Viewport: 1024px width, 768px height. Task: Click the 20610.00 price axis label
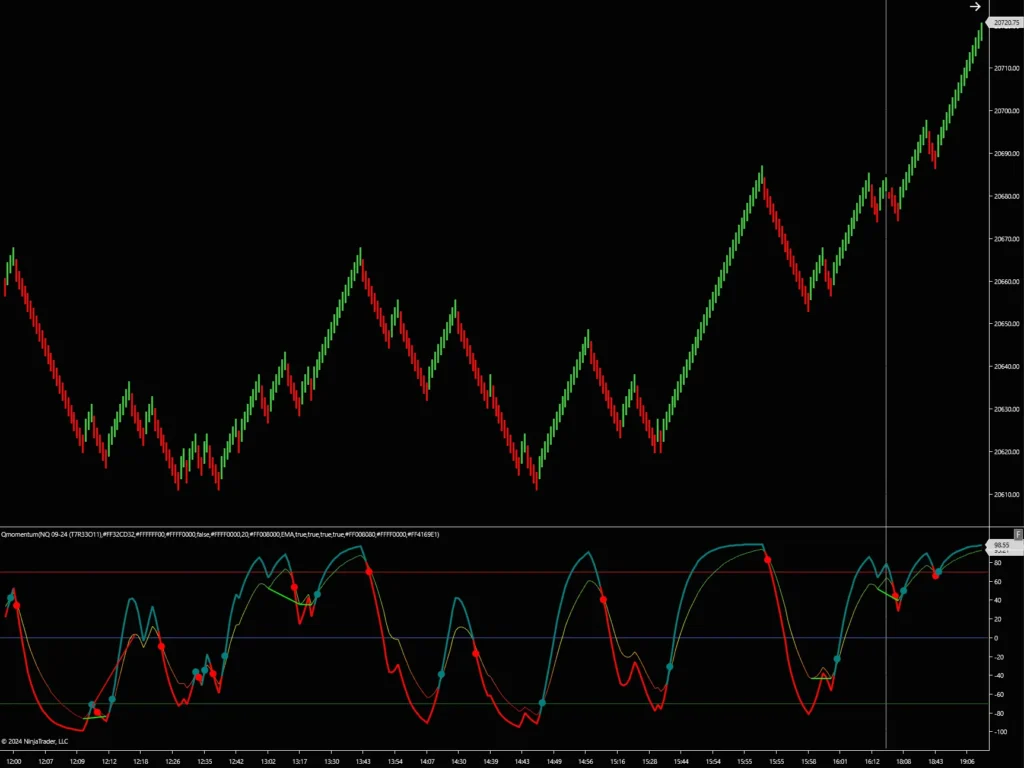click(1004, 494)
